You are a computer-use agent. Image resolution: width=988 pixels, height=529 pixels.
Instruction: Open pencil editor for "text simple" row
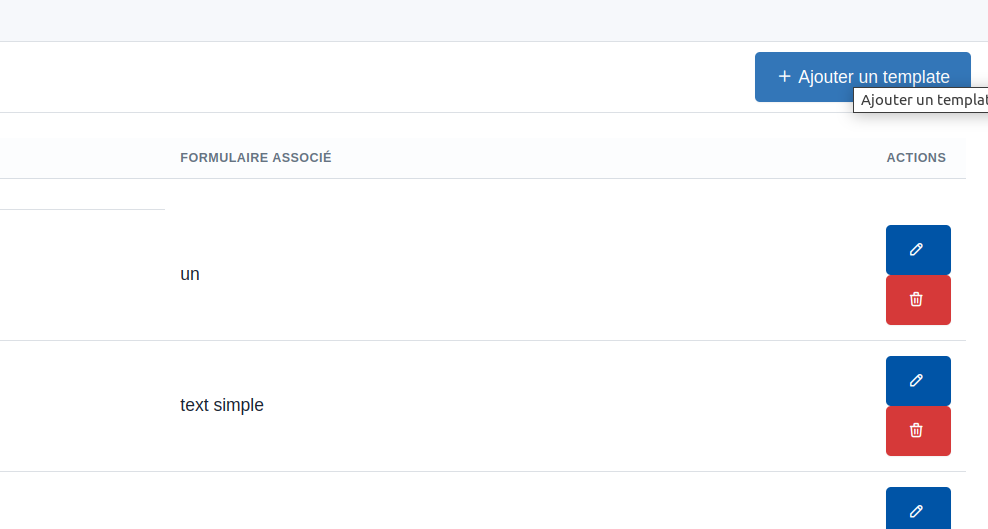917,381
